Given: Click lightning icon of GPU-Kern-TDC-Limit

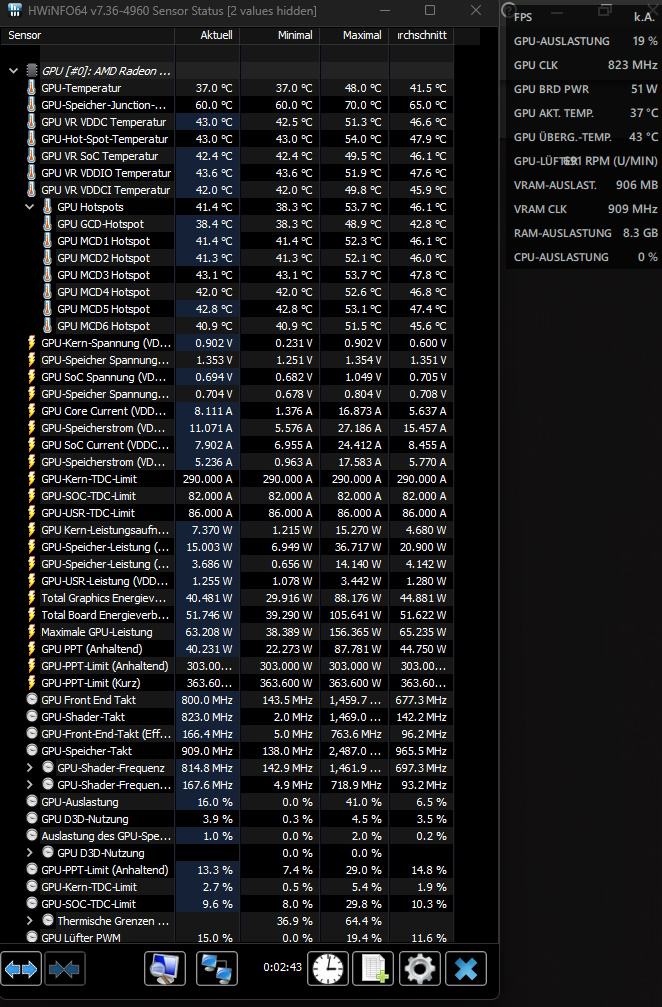Looking at the screenshot, I should point(31,478).
